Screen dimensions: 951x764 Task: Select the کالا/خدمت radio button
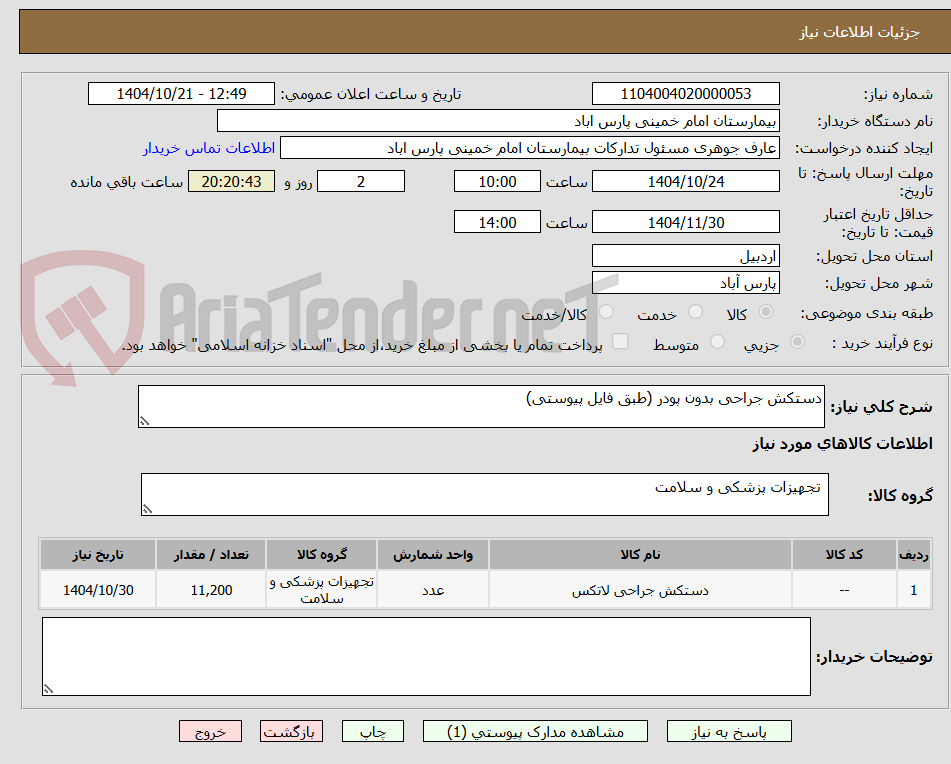[x=606, y=312]
